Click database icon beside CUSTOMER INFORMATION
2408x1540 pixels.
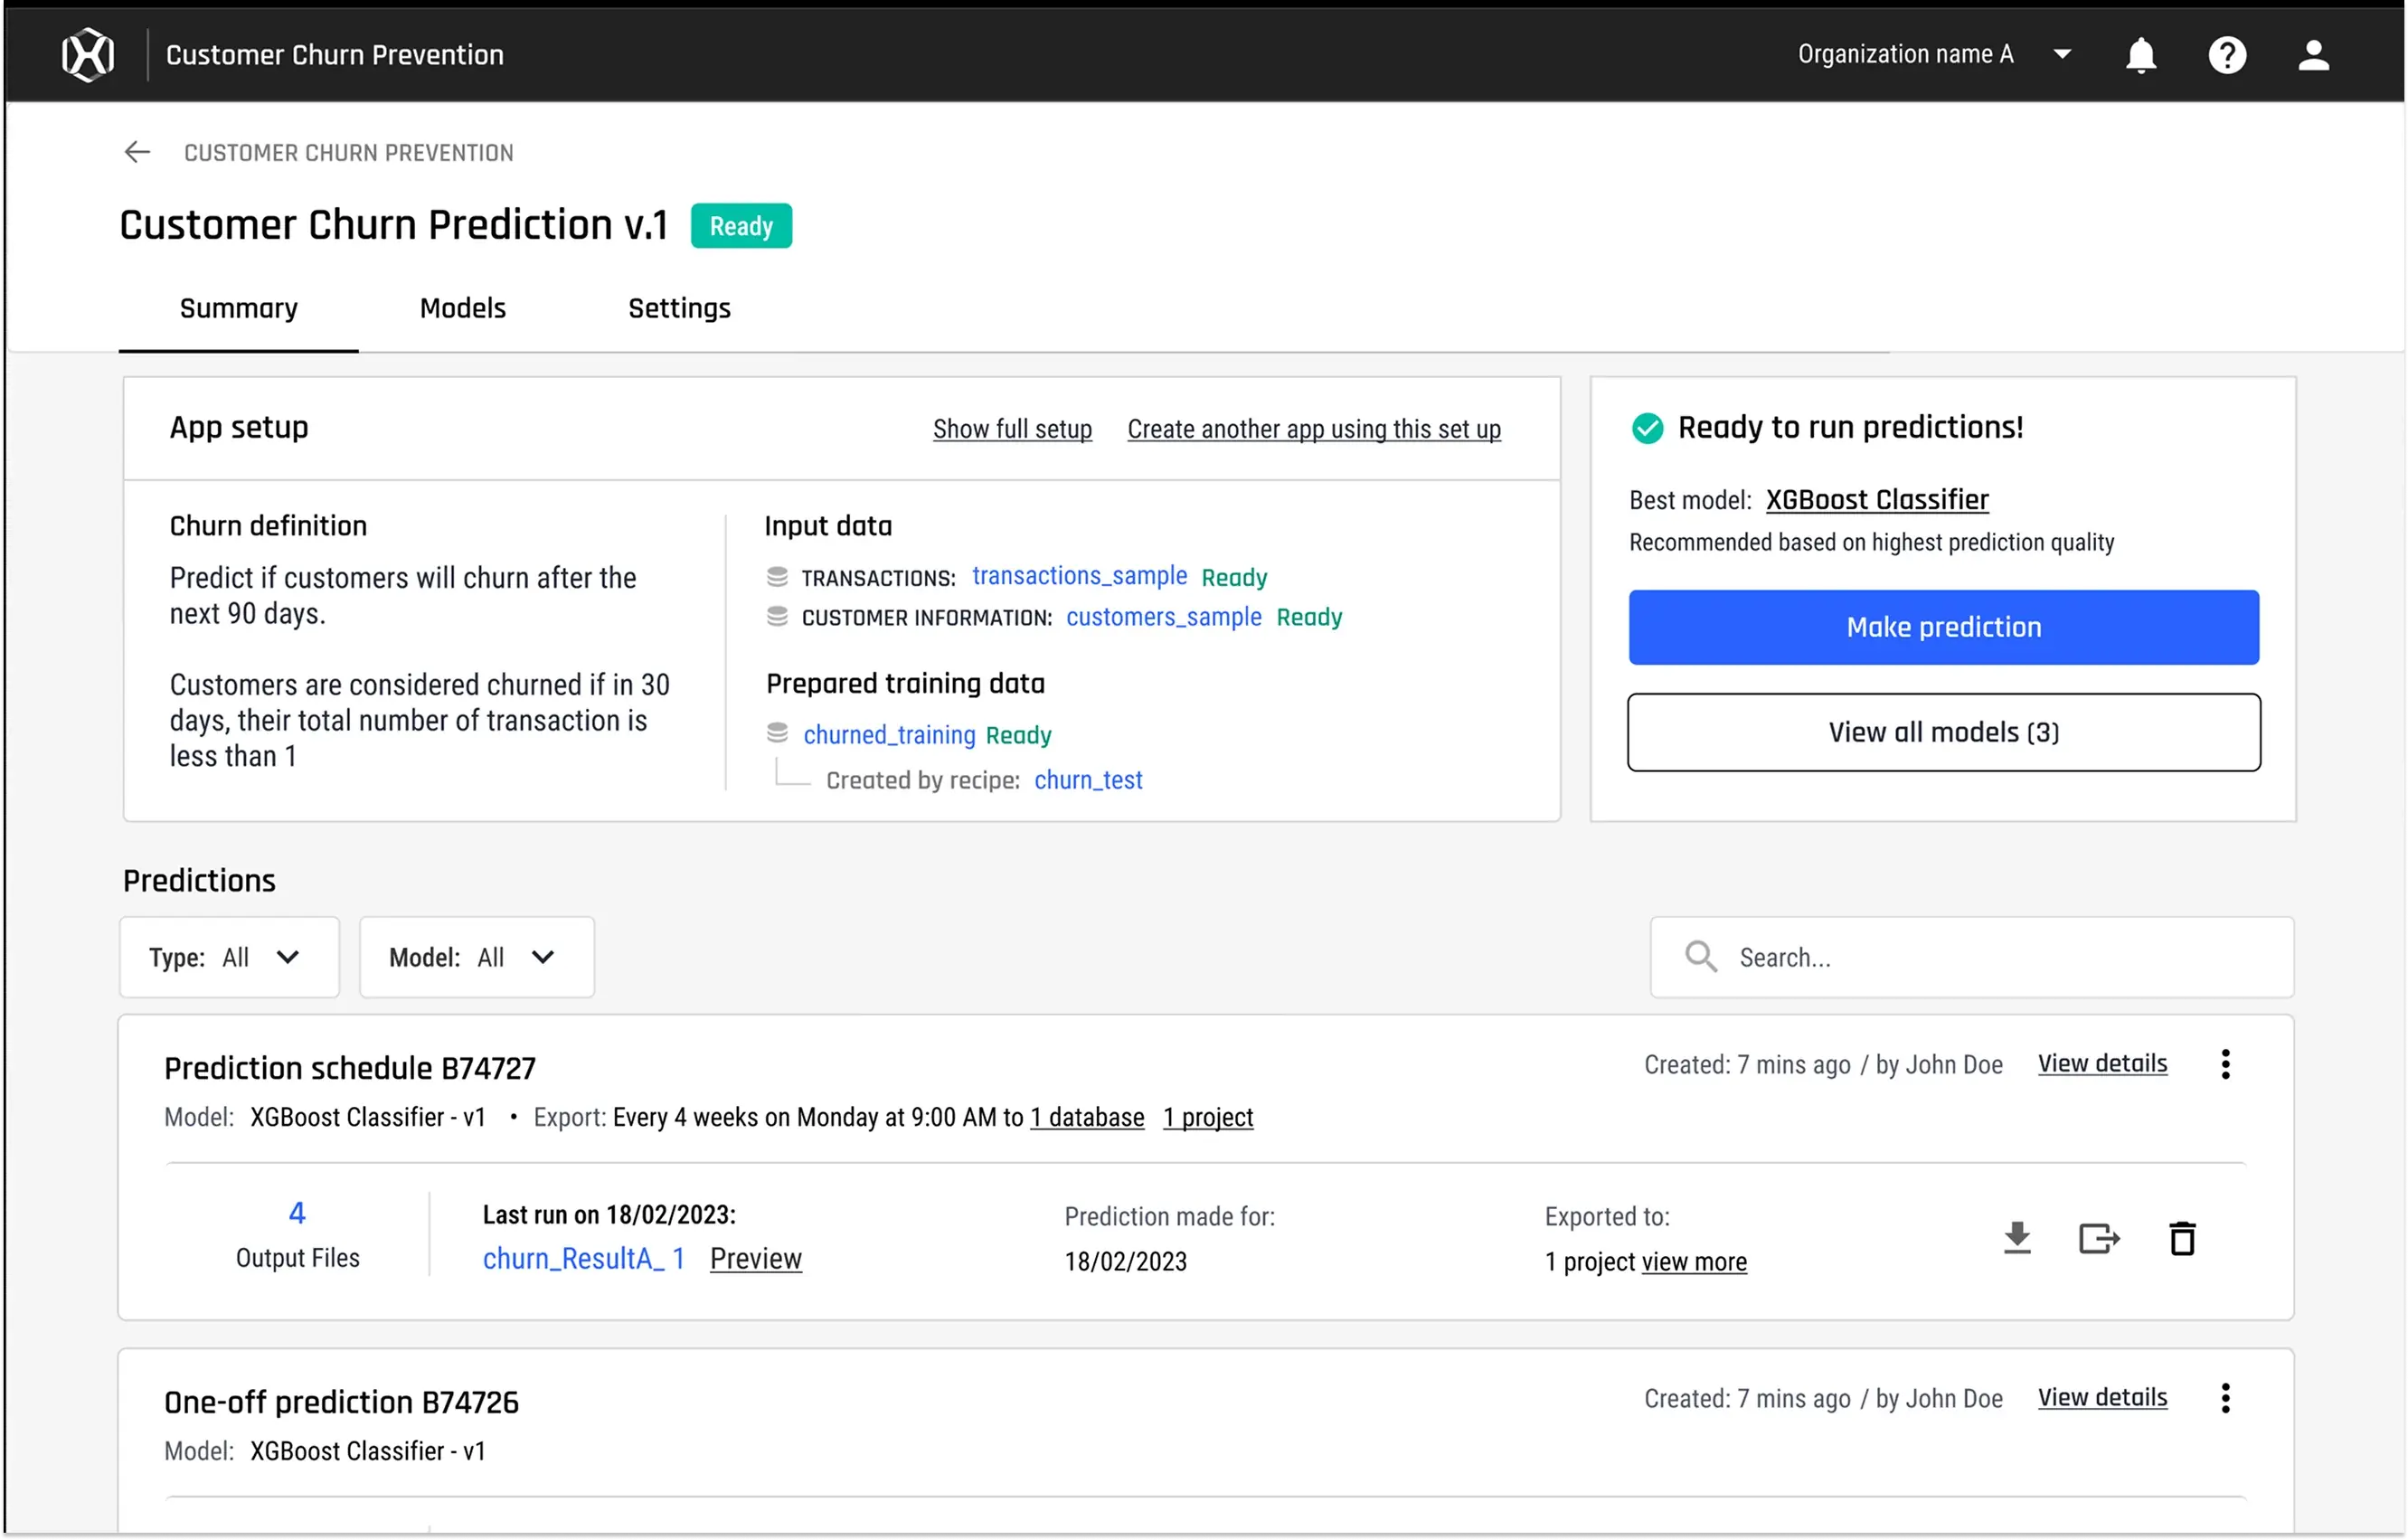(777, 617)
